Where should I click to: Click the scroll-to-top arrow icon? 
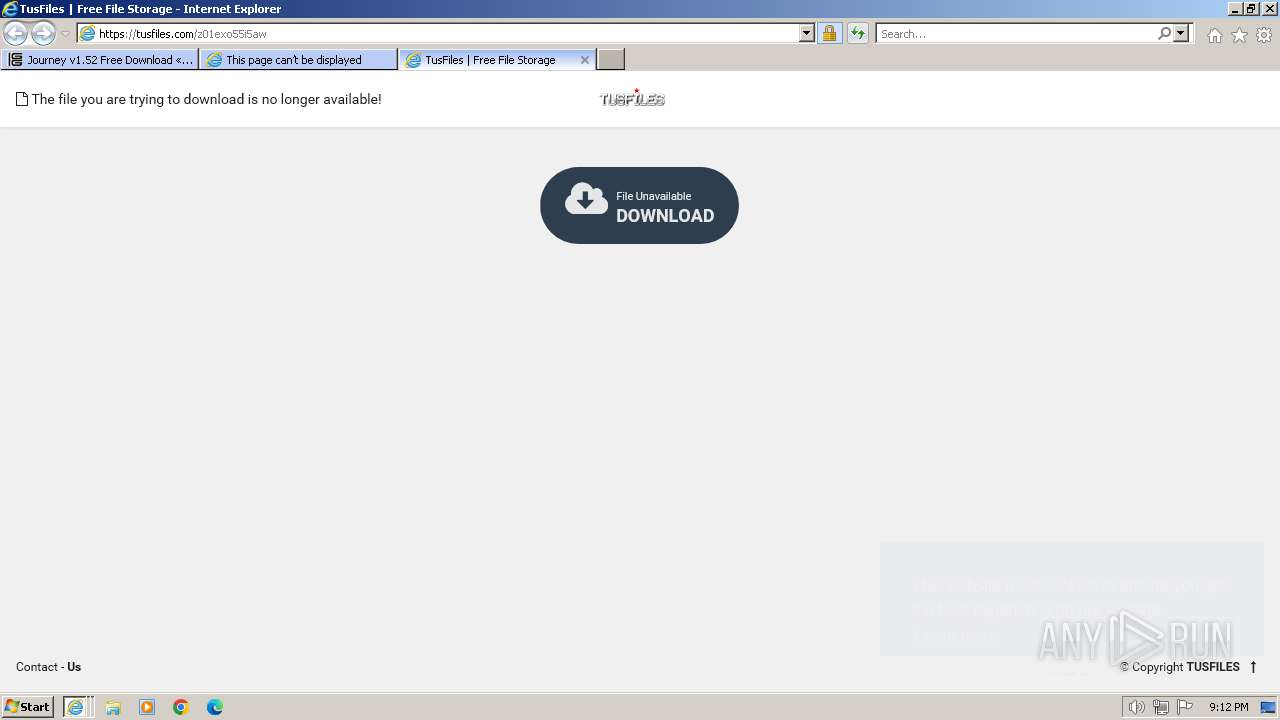pos(1253,667)
